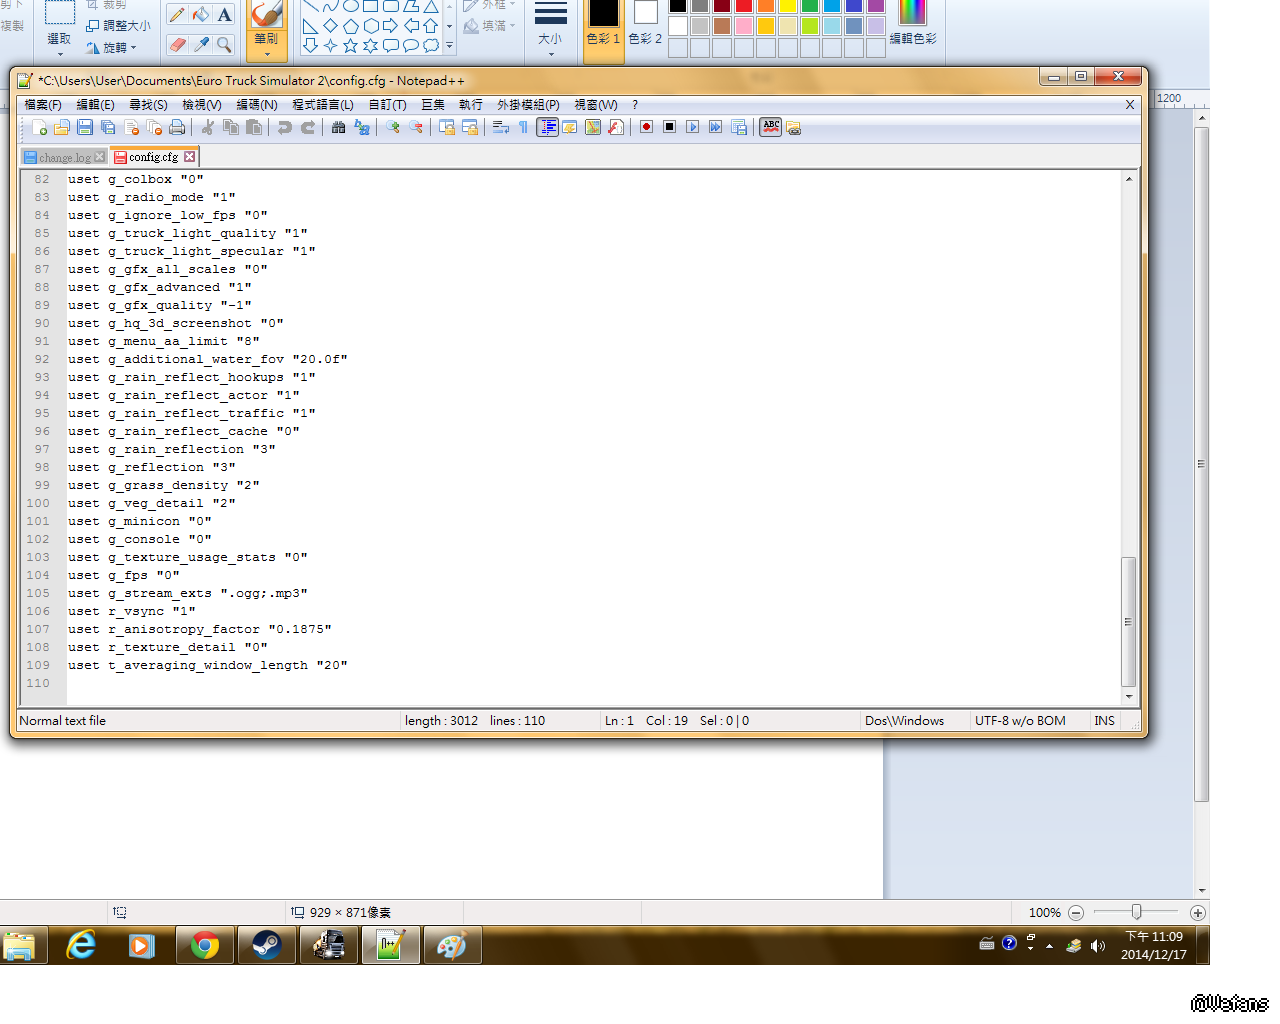1280x1024 pixels.
Task: Open the 檔案(F) menu
Action: click(43, 105)
